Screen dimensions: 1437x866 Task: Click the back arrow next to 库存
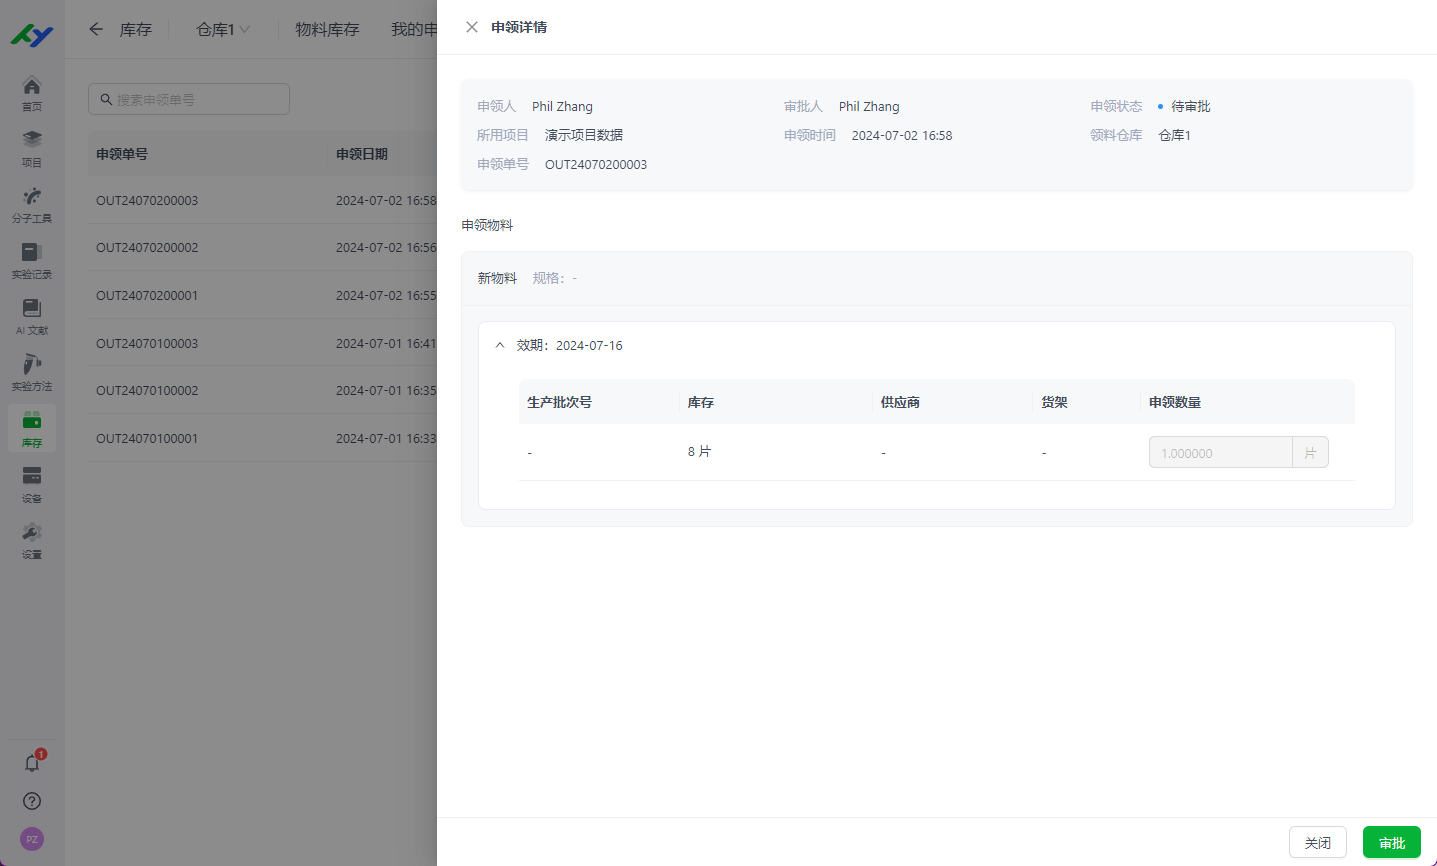tap(95, 29)
